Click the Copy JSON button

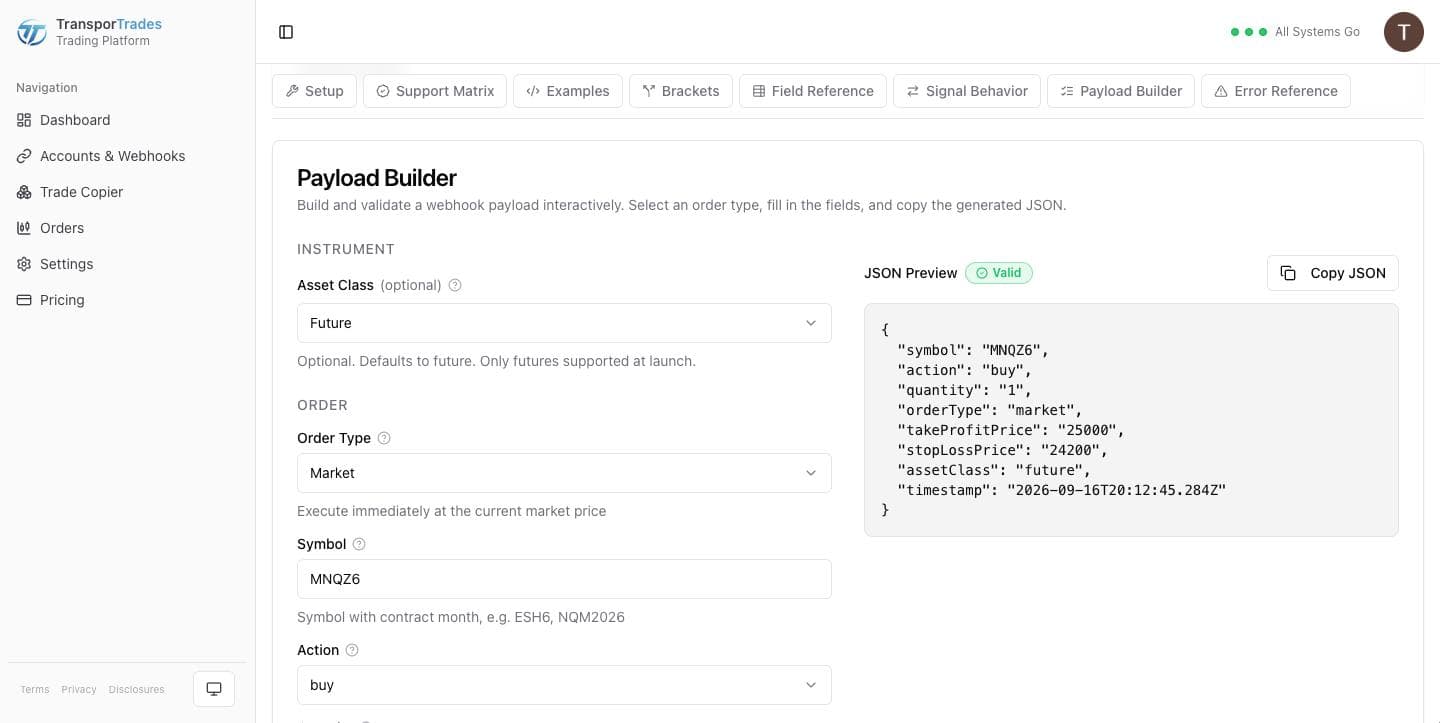point(1333,273)
